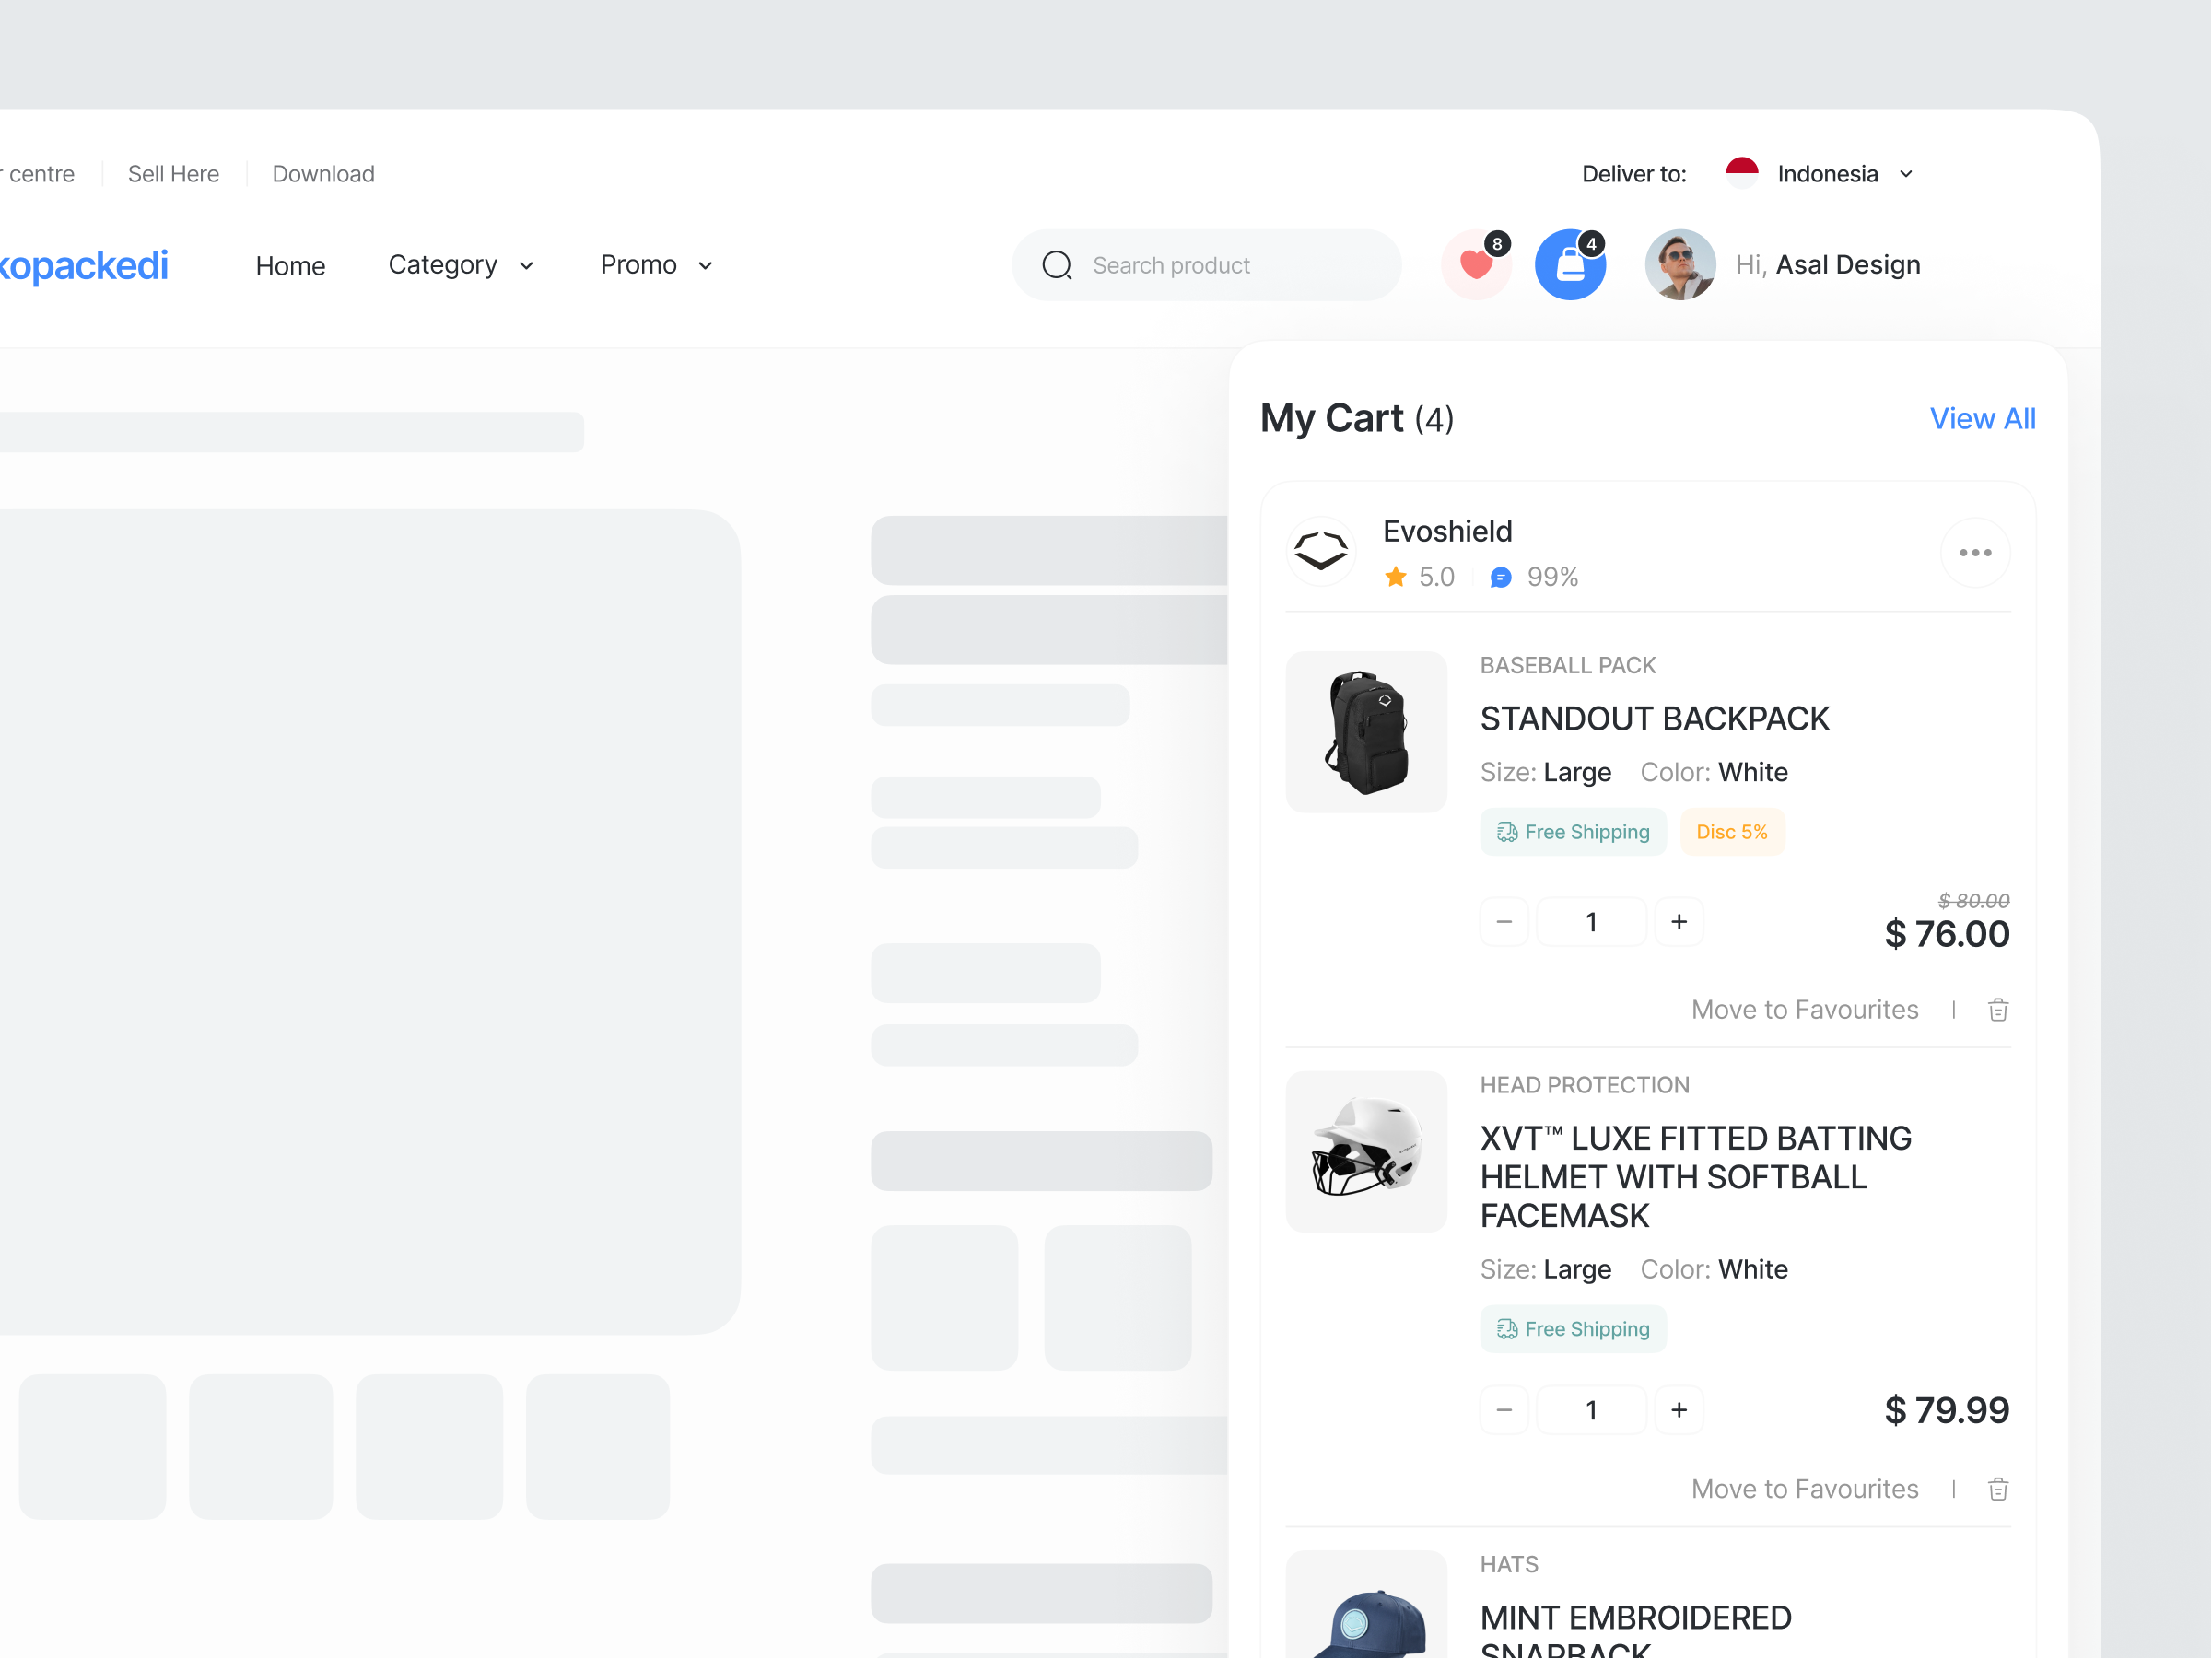
Task: Open the Asal Design profile avatar
Action: [x=1680, y=265]
